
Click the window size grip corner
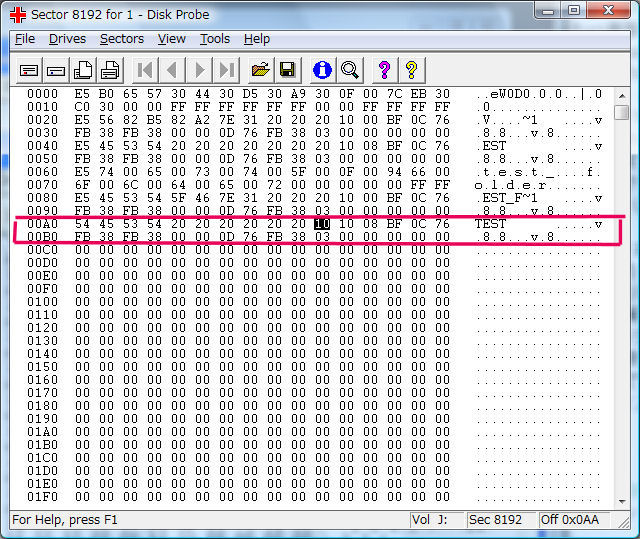(624, 522)
